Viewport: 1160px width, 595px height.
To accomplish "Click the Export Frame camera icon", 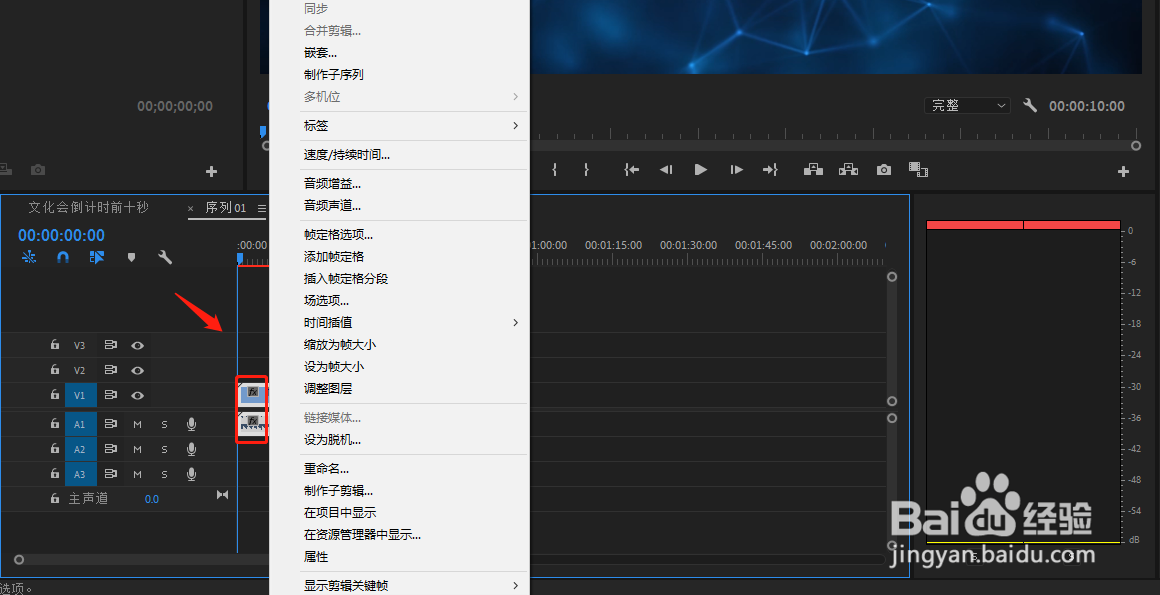I will [883, 169].
